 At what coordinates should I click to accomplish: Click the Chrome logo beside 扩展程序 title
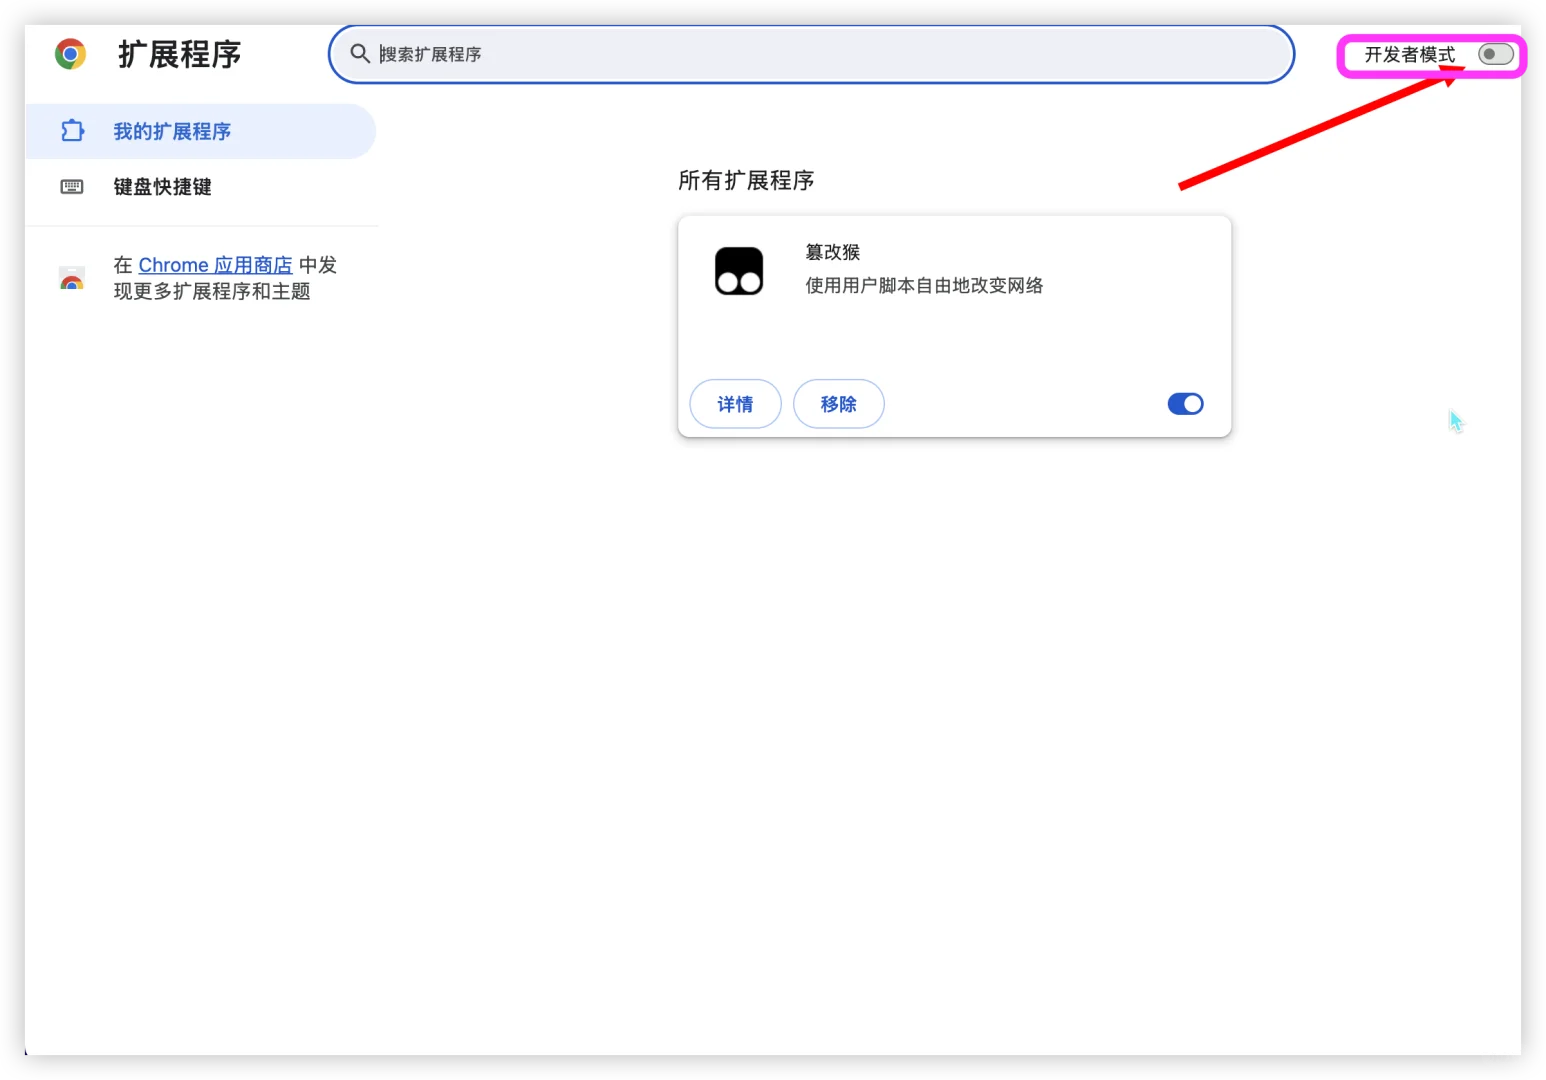pos(70,54)
